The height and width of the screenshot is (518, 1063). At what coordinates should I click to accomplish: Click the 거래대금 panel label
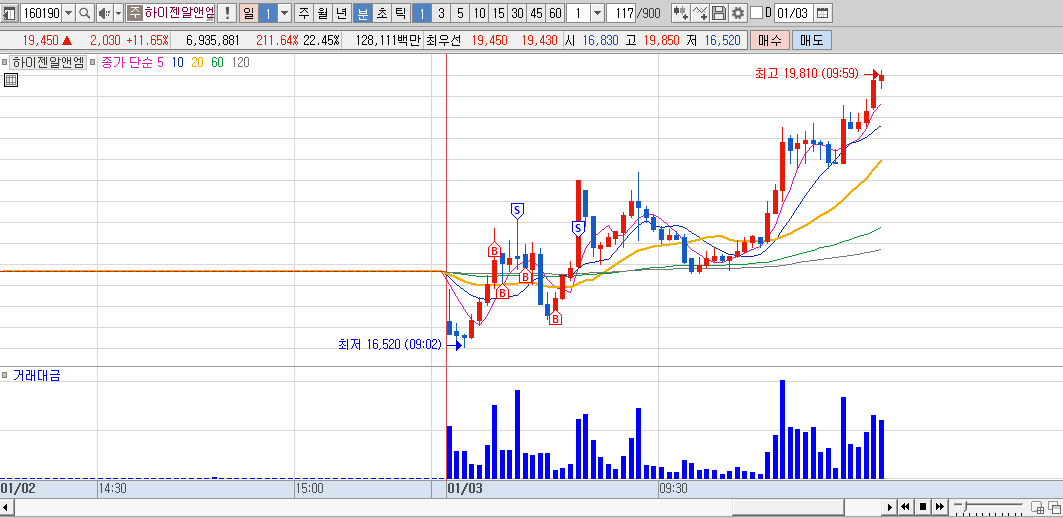click(x=37, y=375)
